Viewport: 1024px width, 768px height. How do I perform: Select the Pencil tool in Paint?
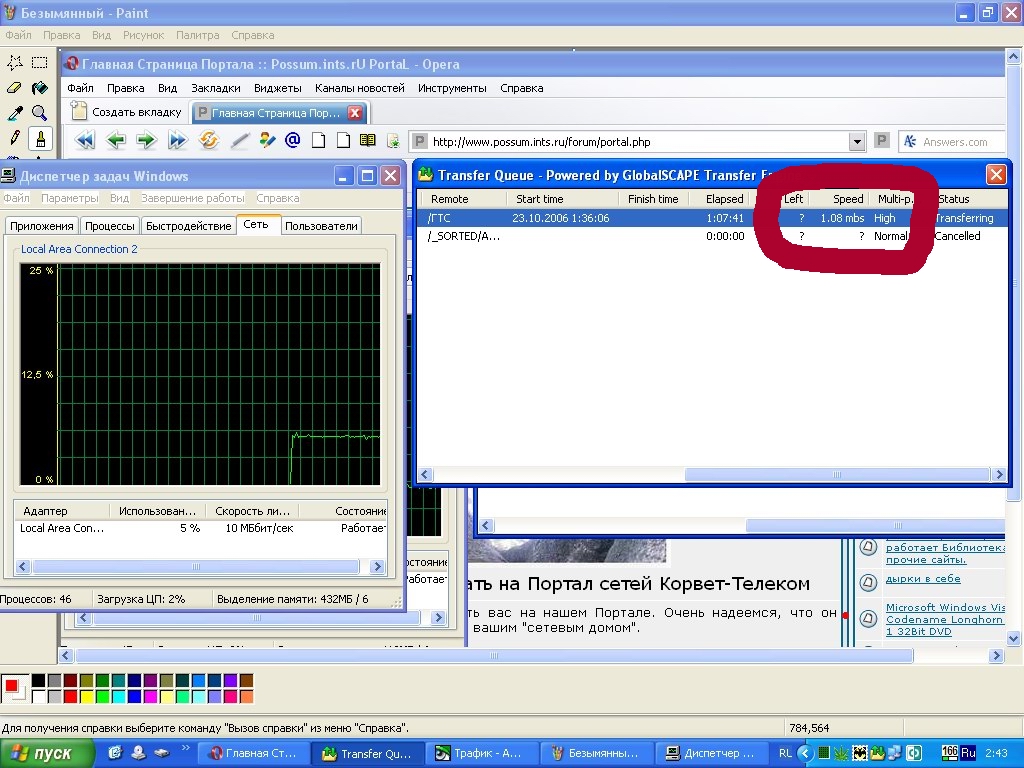pos(15,138)
